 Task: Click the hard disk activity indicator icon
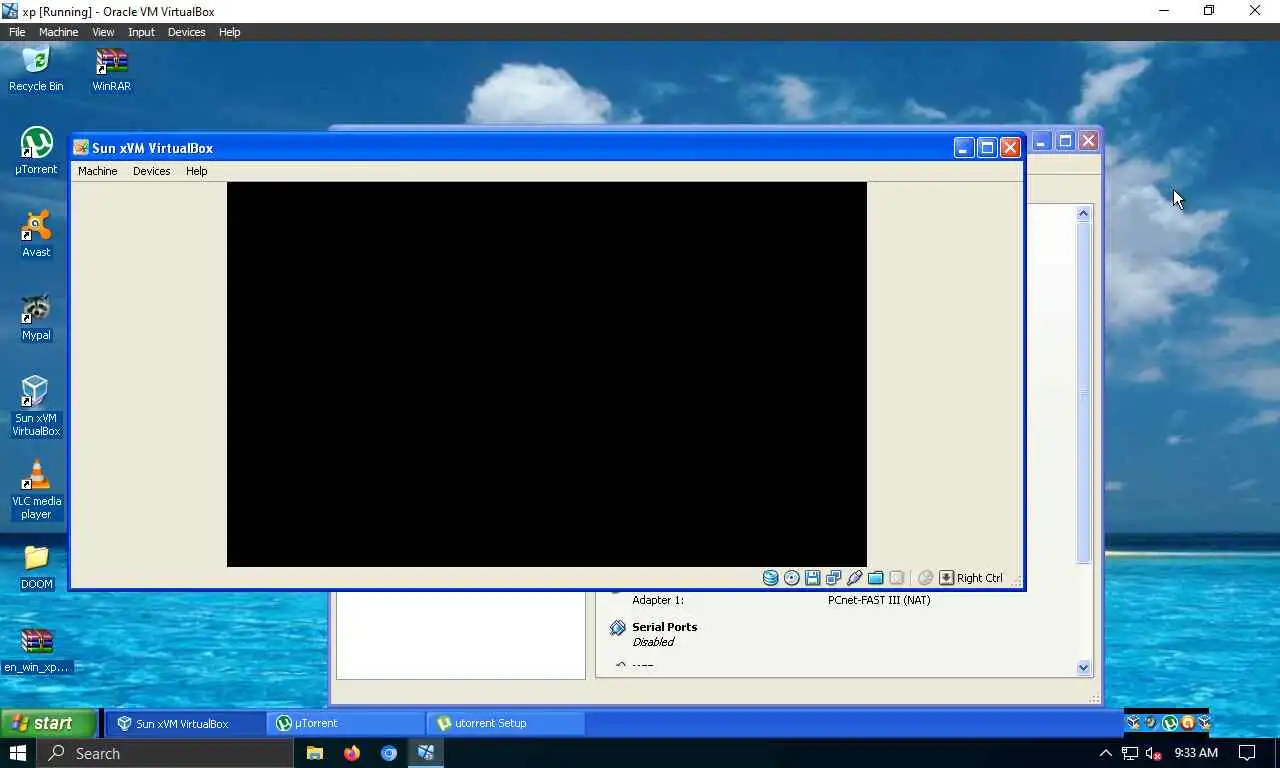[x=770, y=578]
